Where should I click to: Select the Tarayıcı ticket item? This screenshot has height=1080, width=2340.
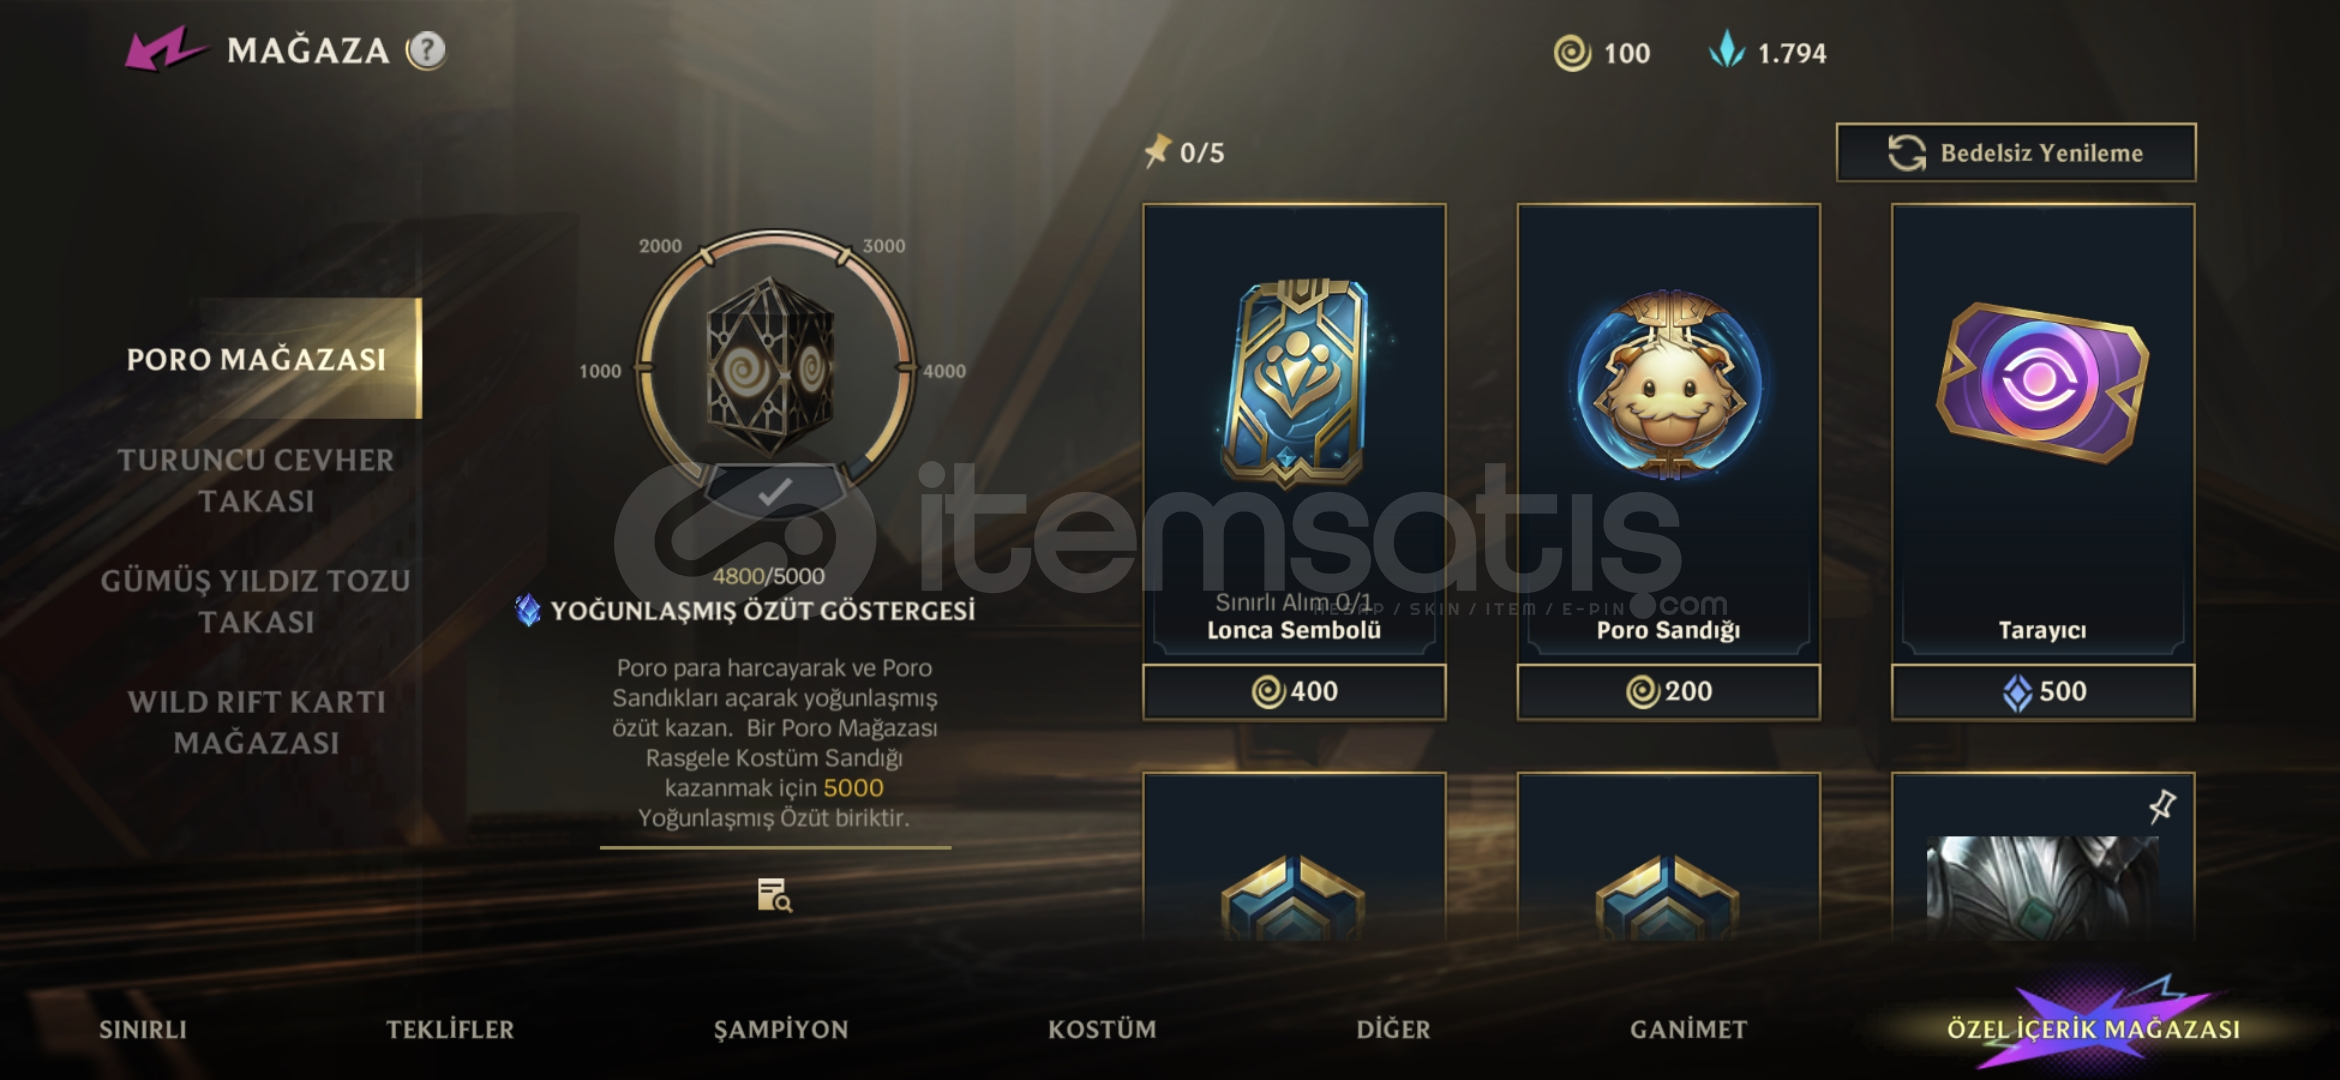click(2042, 434)
